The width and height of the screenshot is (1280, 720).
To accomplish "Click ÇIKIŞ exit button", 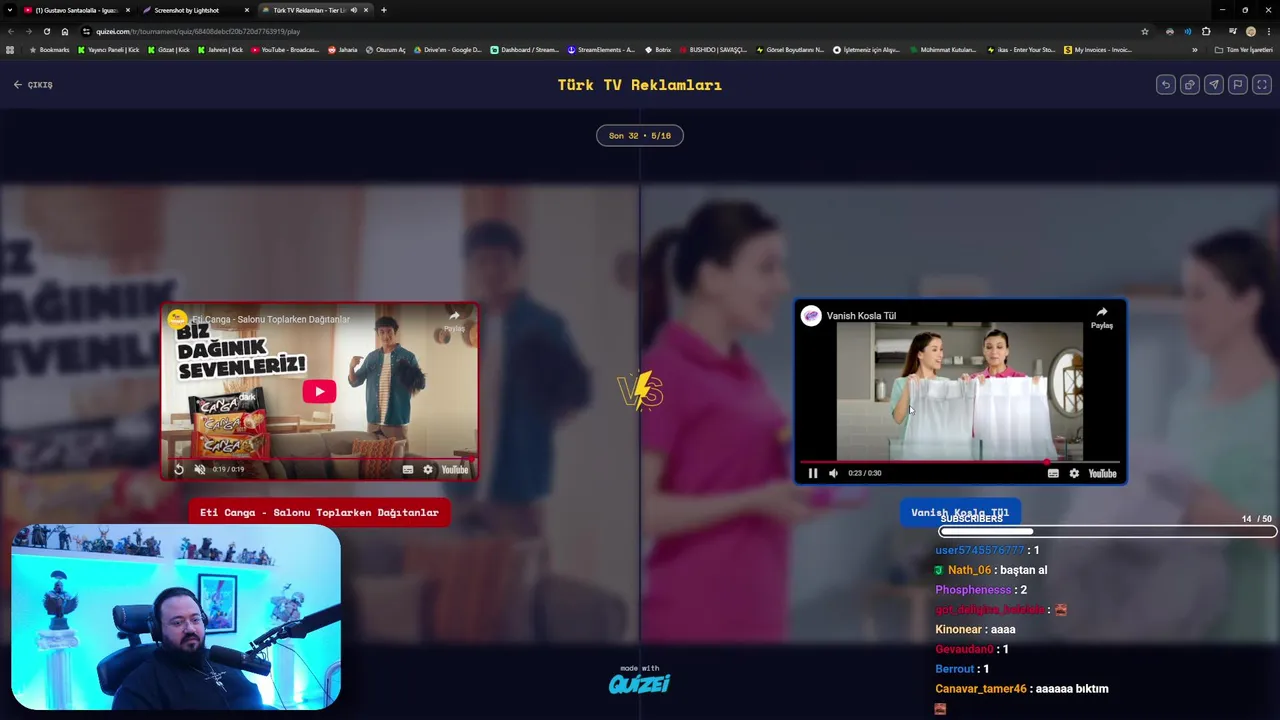I will click(x=33, y=85).
